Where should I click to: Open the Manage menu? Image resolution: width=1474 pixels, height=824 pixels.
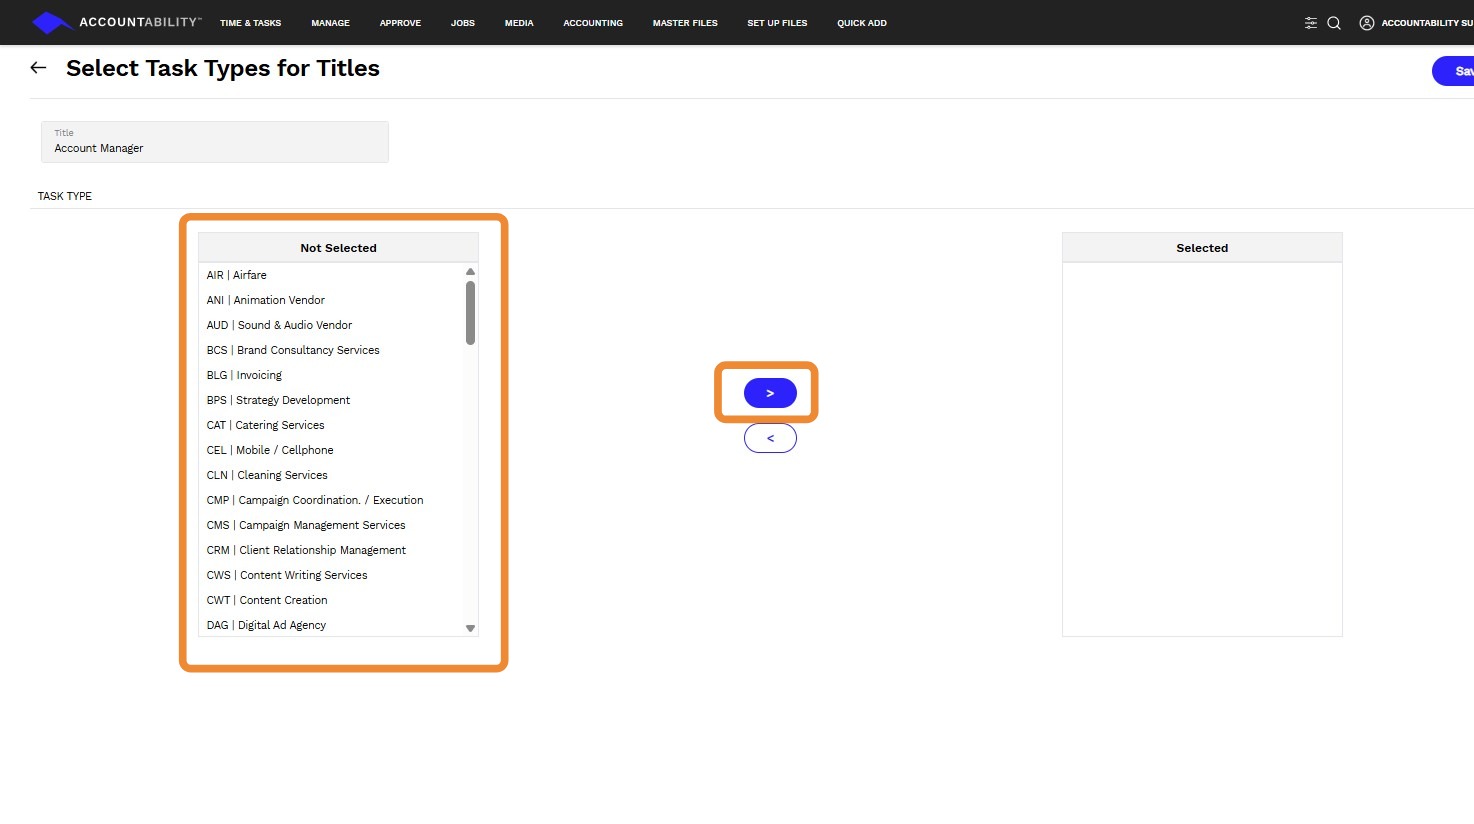tap(330, 23)
